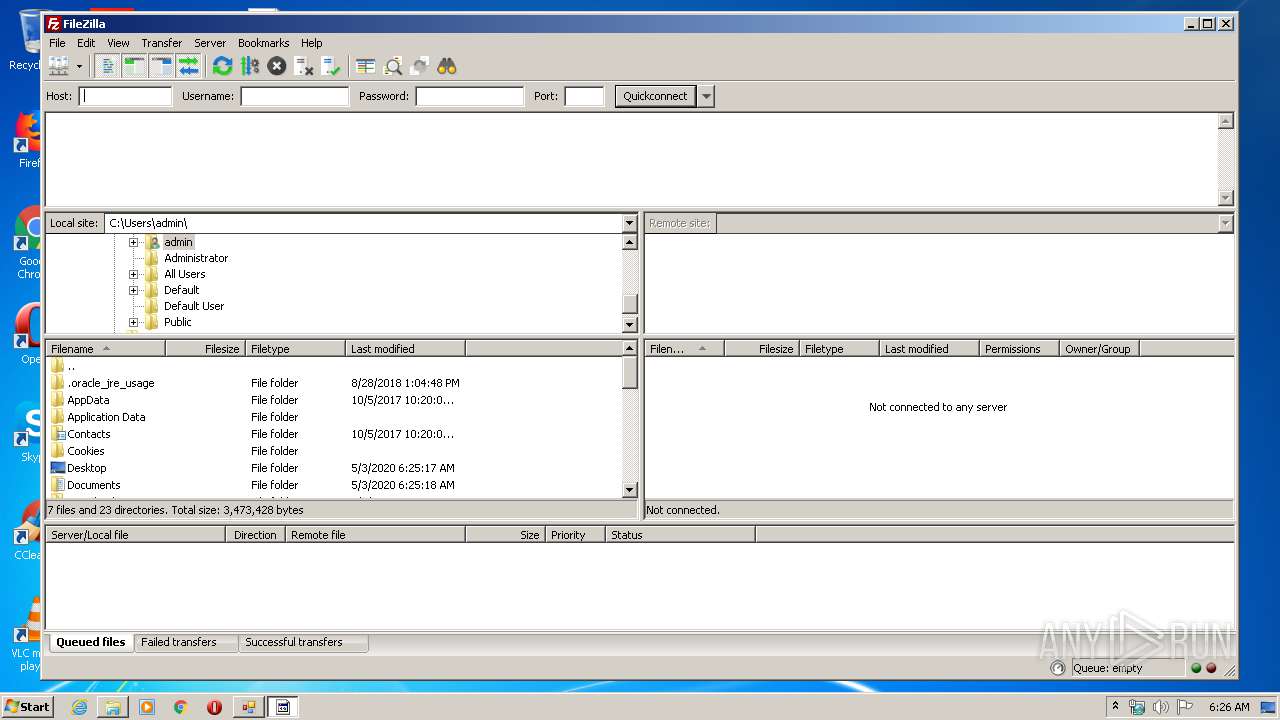Select the Application Data folder row
This screenshot has height=720, width=1280.
click(x=334, y=417)
